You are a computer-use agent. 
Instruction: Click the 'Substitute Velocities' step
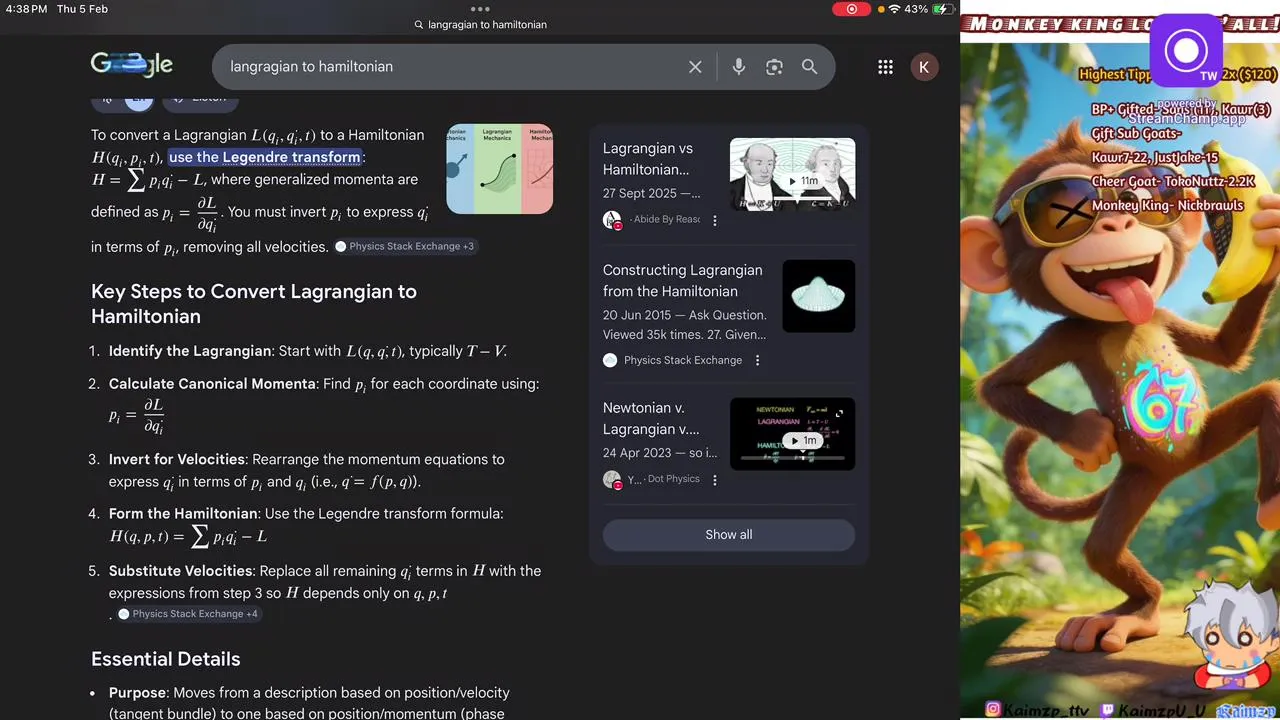181,571
